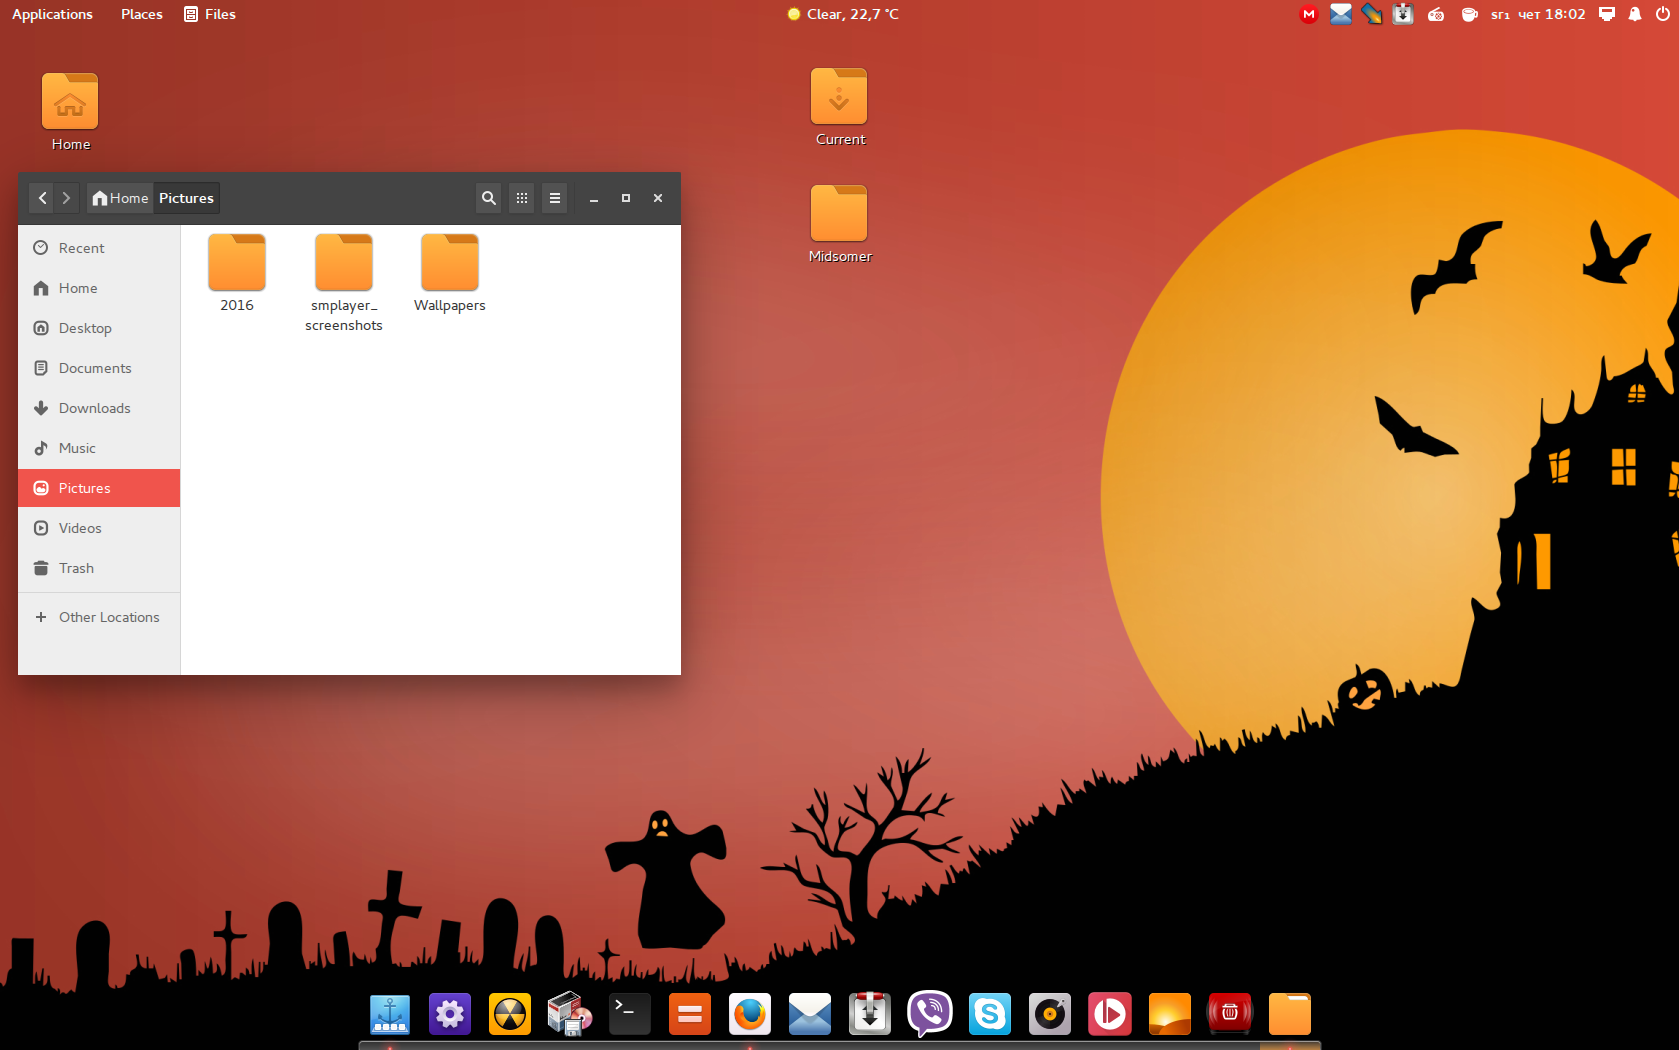This screenshot has height=1050, width=1679.
Task: Click the search icon in Files toolbar
Action: tap(488, 198)
